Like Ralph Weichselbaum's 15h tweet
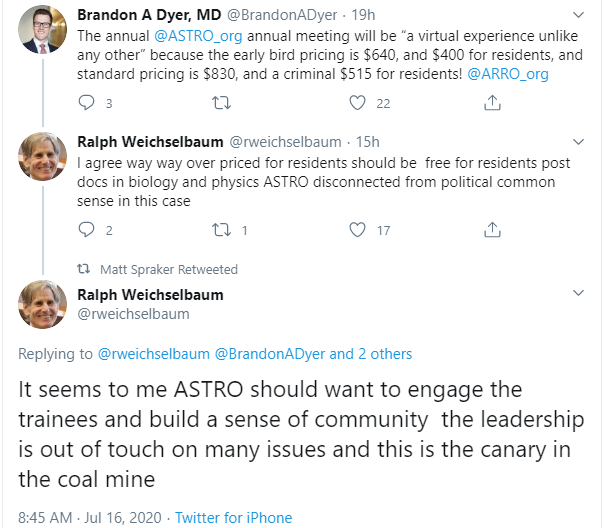The height and width of the screenshot is (528, 605). point(357,230)
